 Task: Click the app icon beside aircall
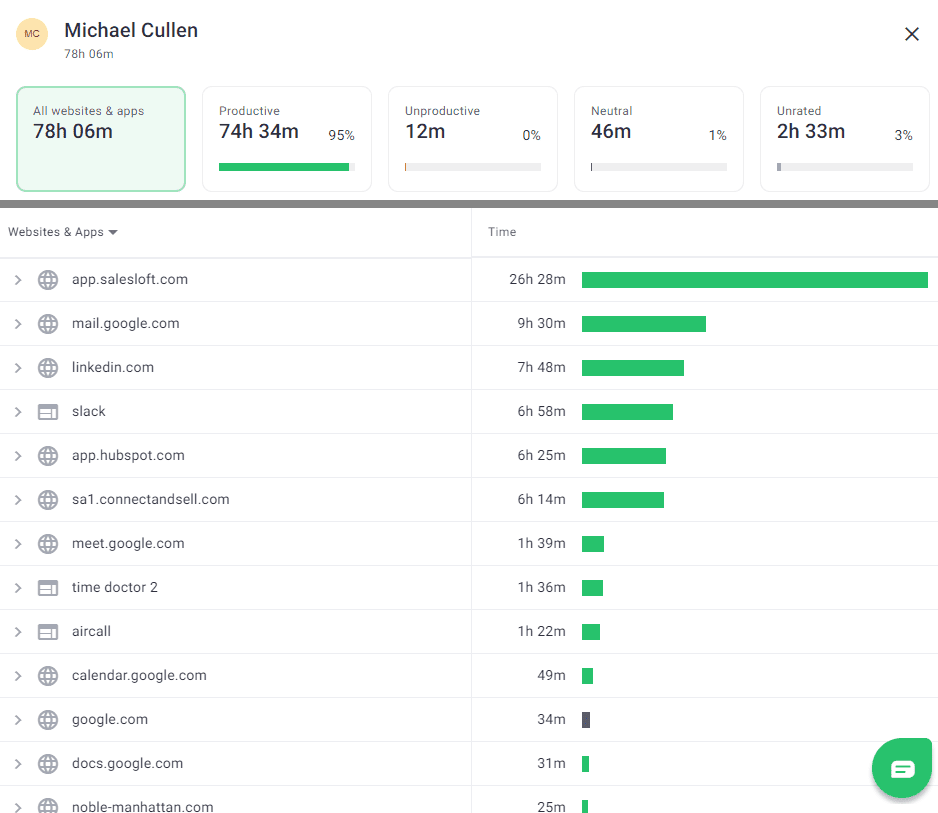[x=48, y=631]
